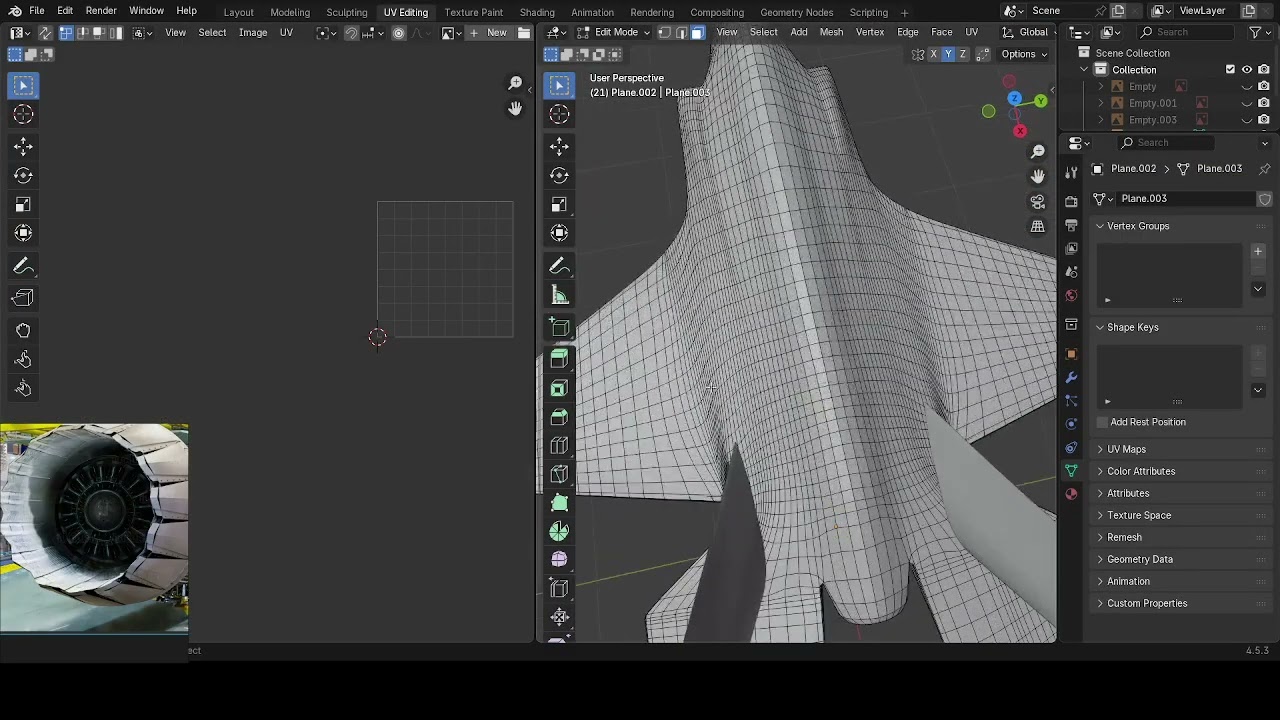Screen dimensions: 1280x720
Task: Switch to the Geometry Nodes workspace tab
Action: tap(796, 12)
